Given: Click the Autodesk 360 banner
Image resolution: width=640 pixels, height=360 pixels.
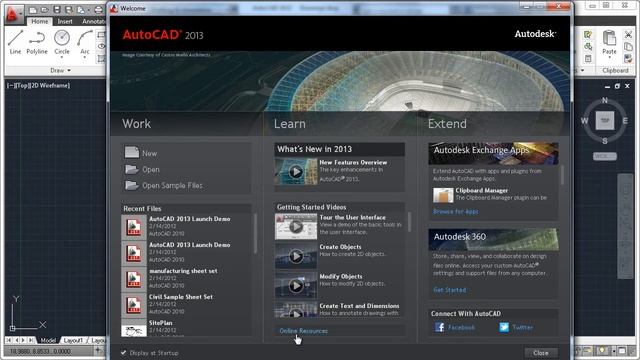Looking at the screenshot, I should pyautogui.click(x=493, y=239).
